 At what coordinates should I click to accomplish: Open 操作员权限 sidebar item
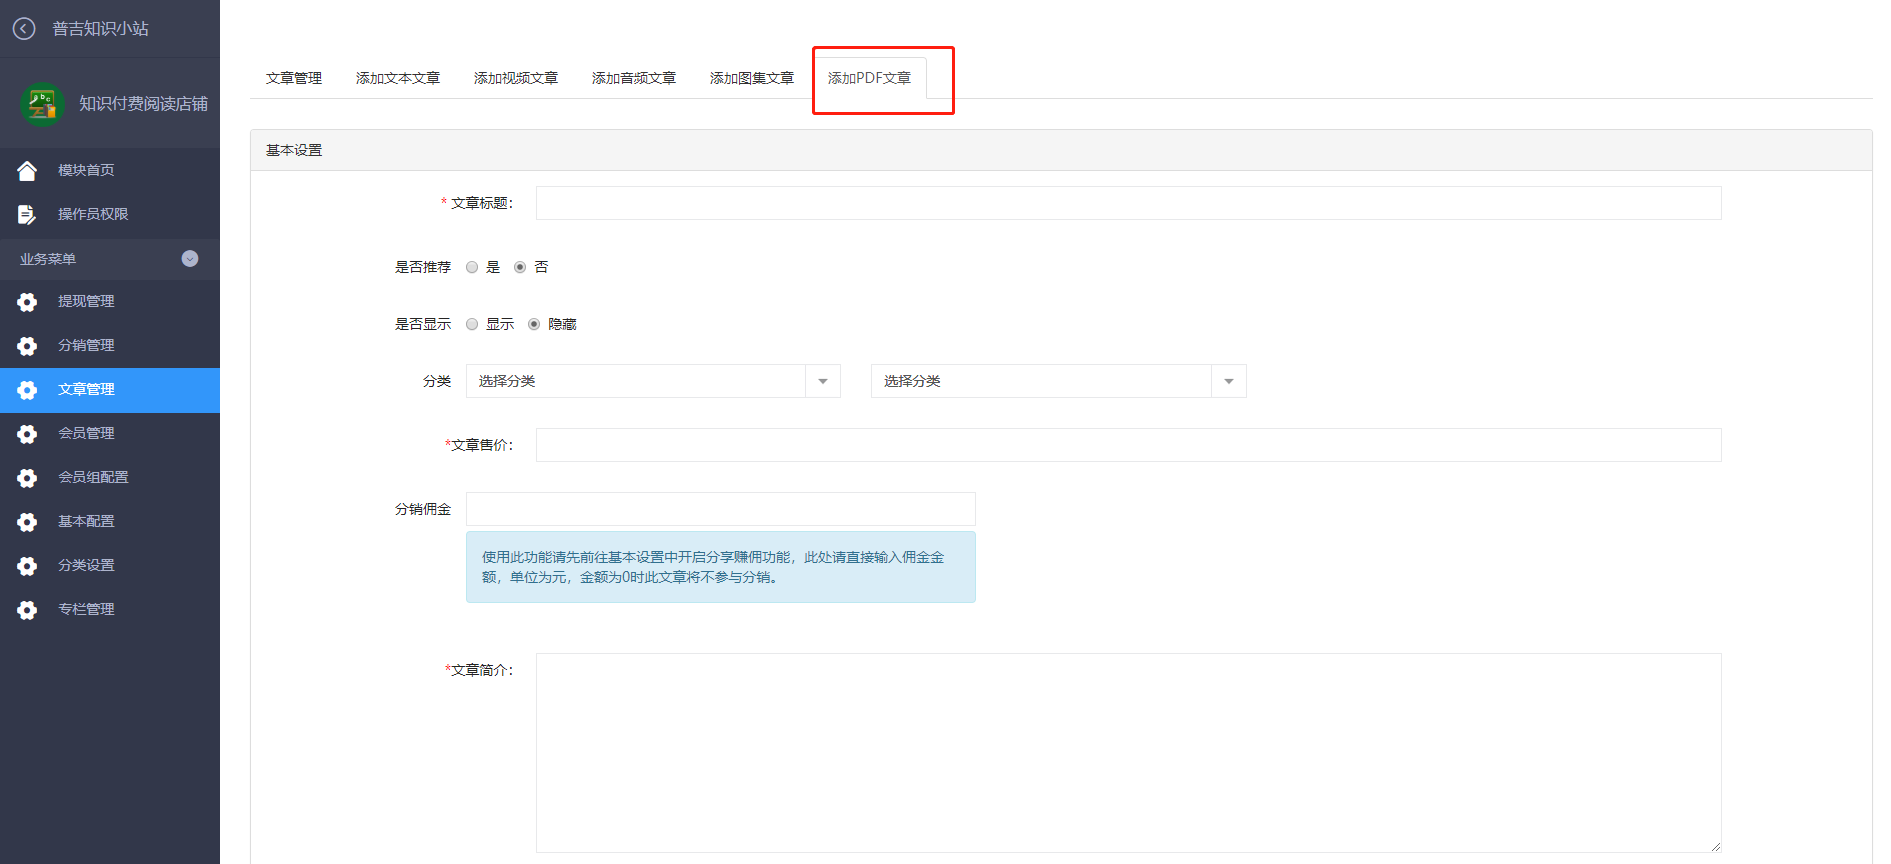tap(110, 214)
